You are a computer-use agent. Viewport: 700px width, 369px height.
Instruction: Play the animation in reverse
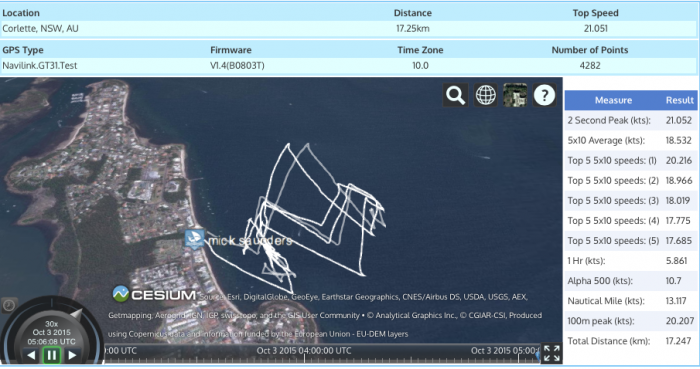click(x=31, y=356)
